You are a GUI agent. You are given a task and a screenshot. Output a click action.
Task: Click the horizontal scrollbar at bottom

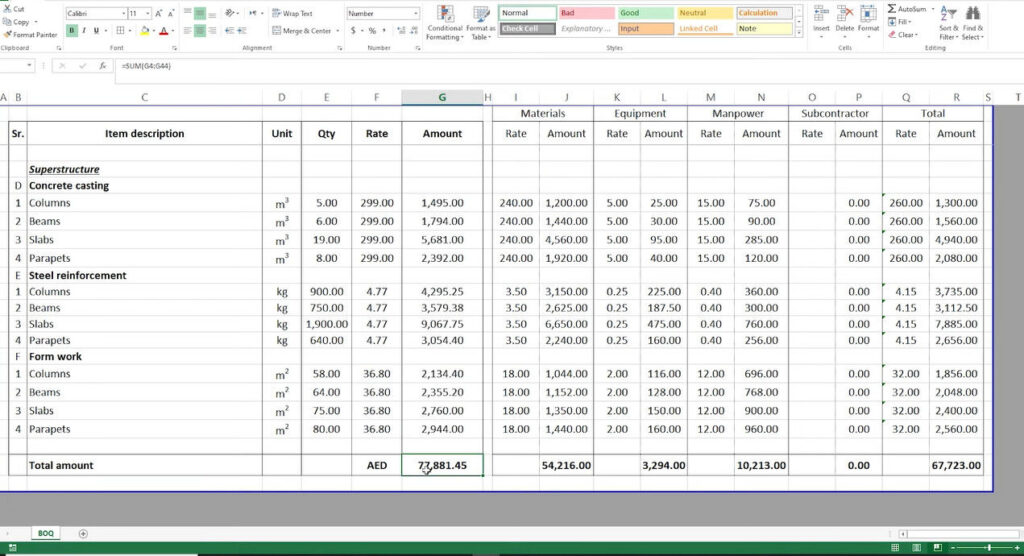[959, 534]
